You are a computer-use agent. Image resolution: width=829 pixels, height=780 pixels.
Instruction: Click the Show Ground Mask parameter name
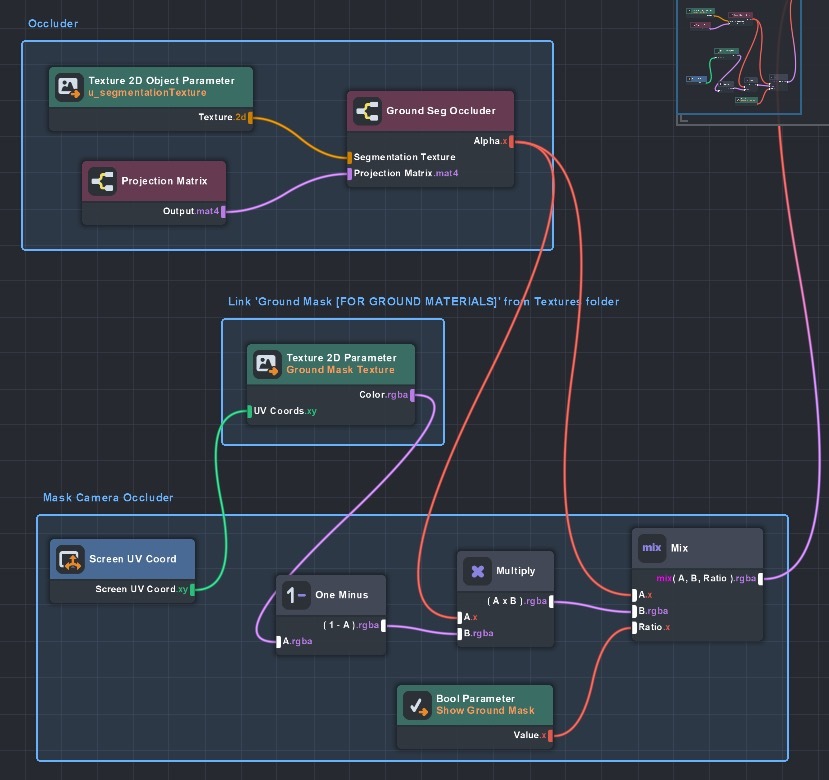click(485, 711)
